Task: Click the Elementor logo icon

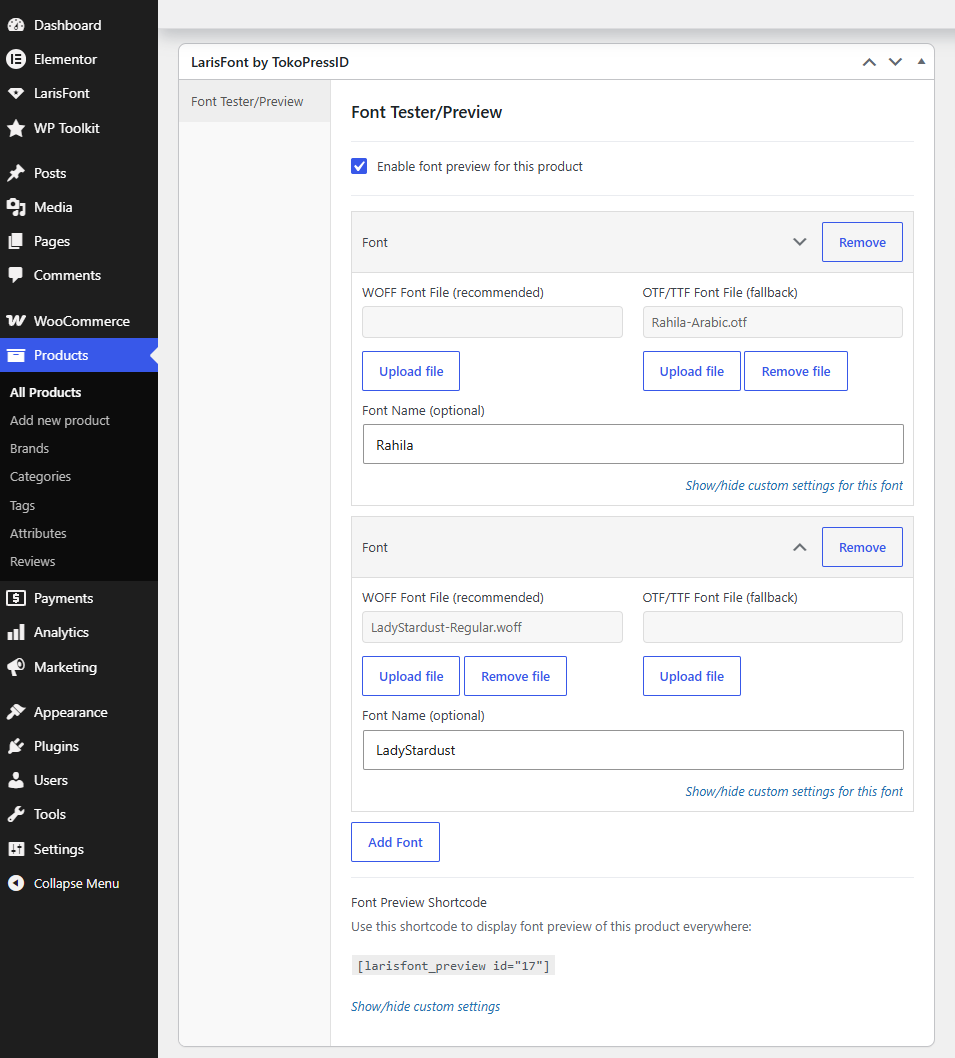Action: [16, 59]
